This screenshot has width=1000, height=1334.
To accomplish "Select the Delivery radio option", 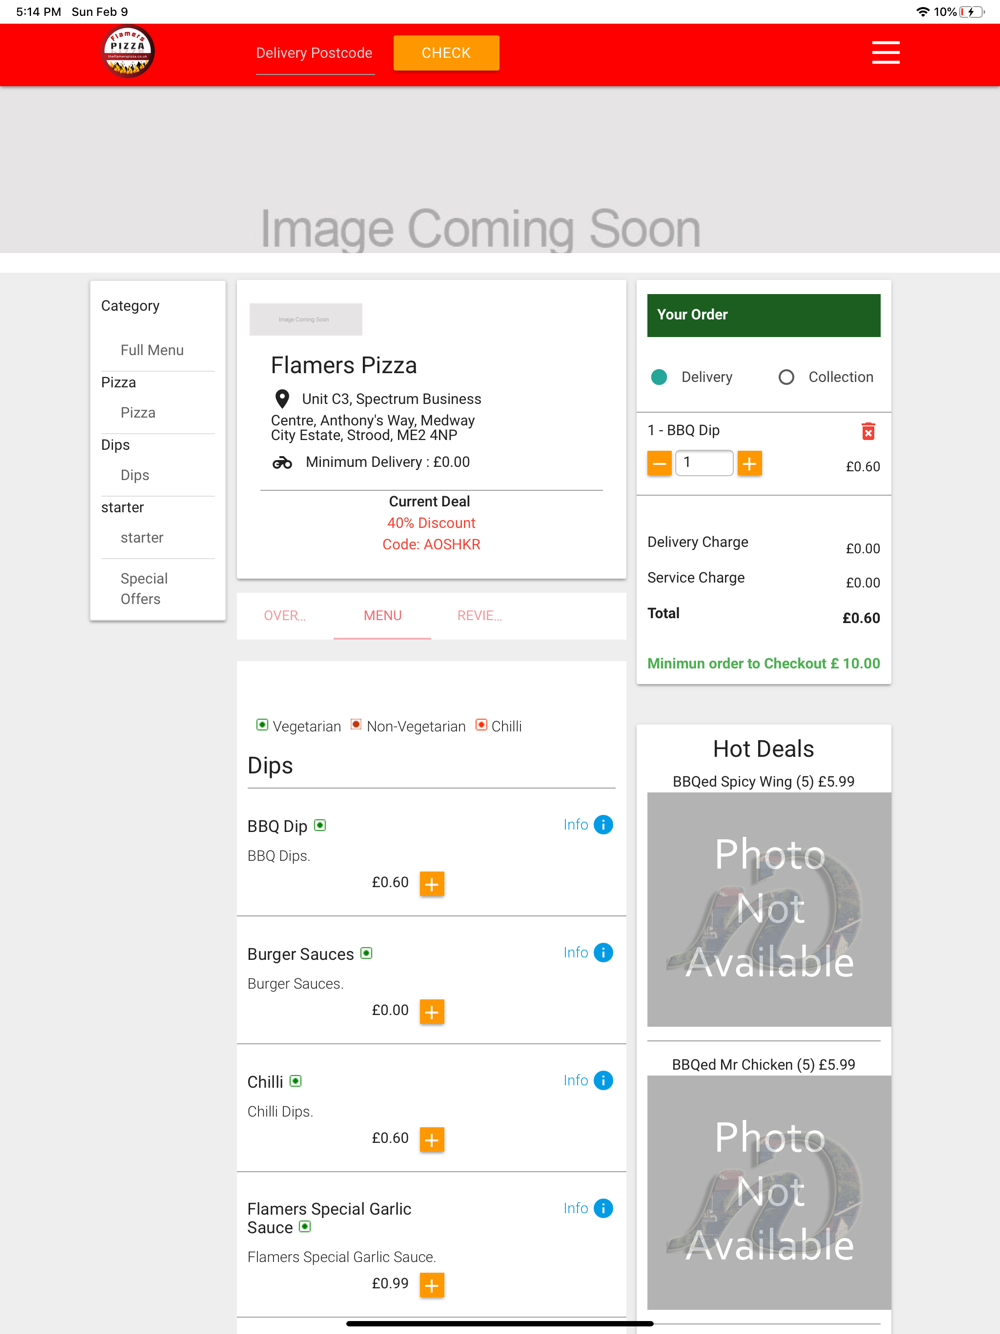I will click(659, 377).
